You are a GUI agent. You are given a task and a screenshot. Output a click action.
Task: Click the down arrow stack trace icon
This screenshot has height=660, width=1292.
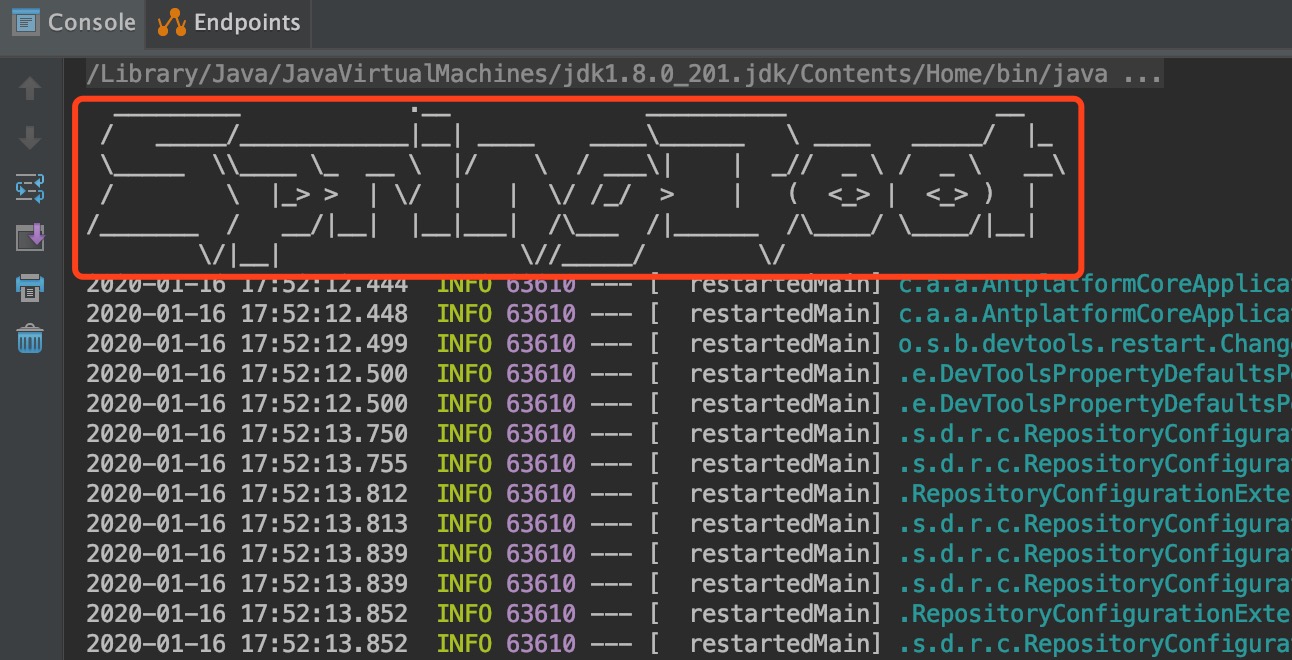[30, 138]
